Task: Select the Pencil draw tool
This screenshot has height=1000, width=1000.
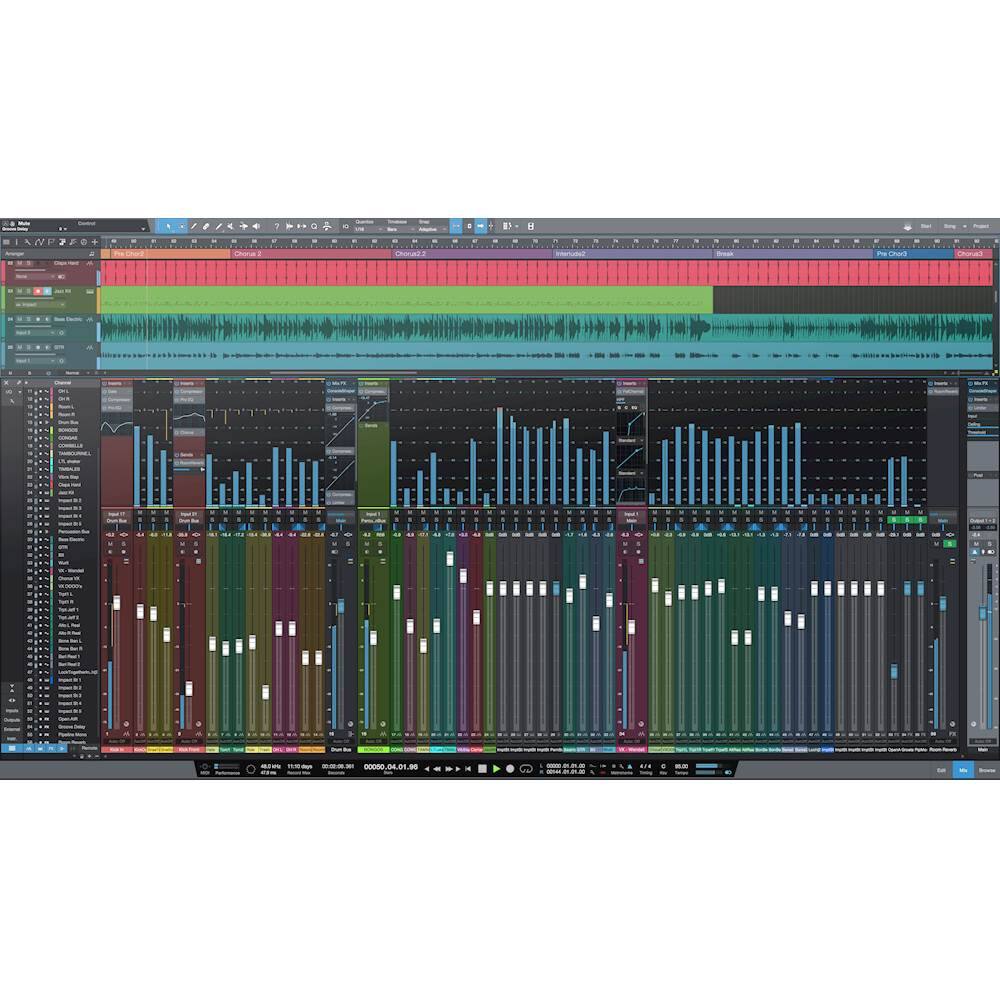Action: 194,226
